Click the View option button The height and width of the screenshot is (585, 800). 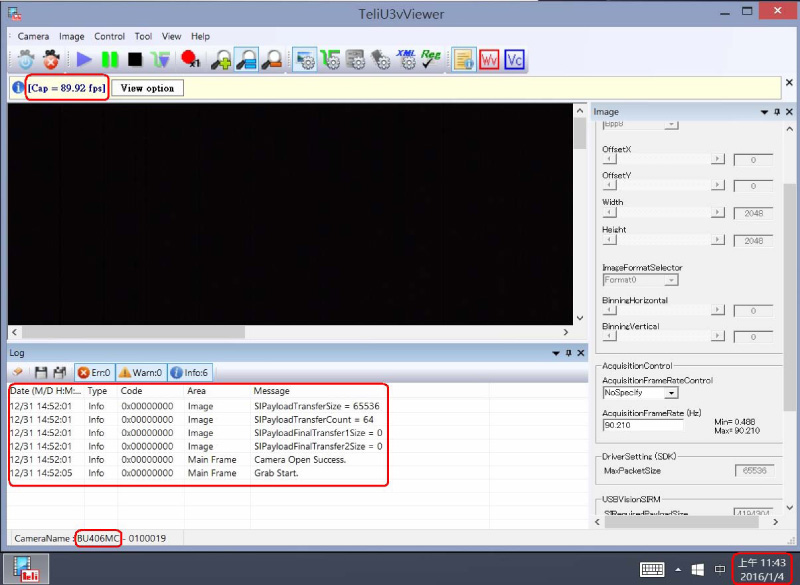(147, 88)
